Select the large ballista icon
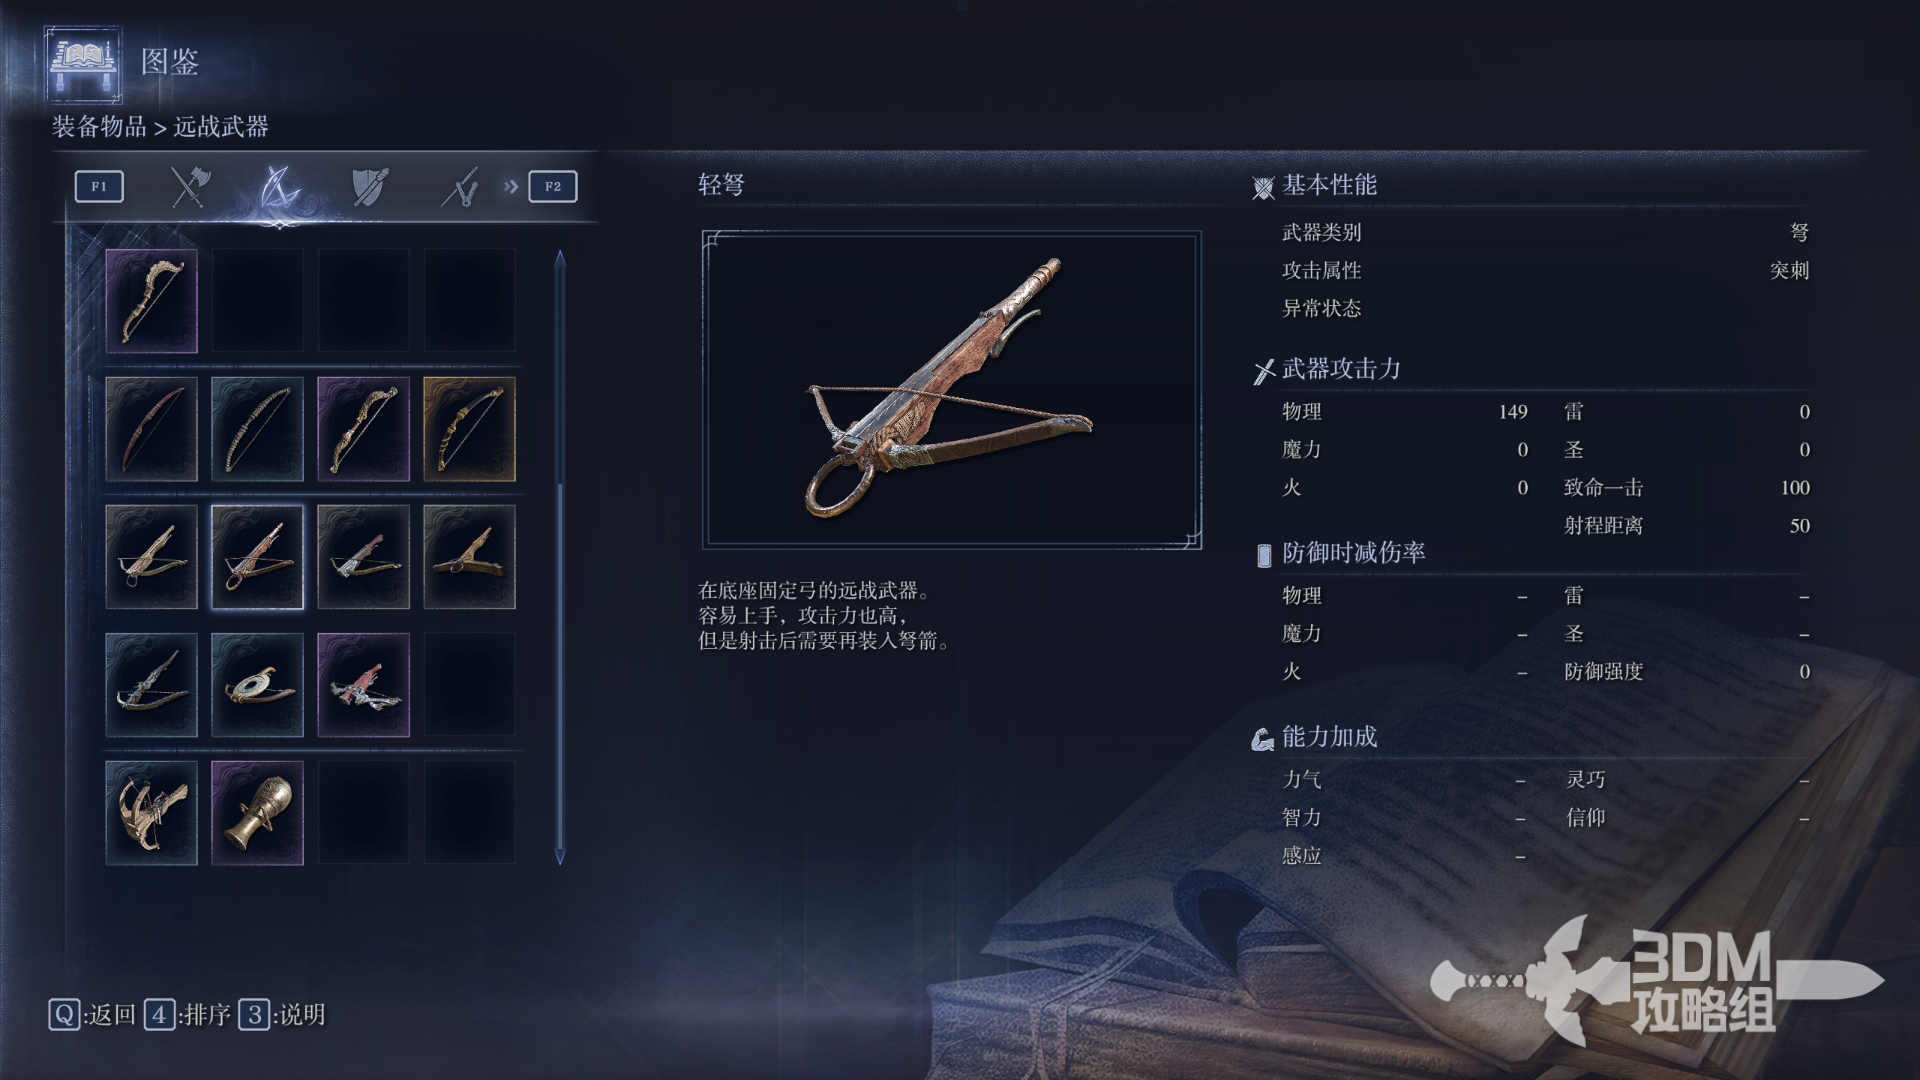This screenshot has width=1920, height=1080. pos(152,813)
